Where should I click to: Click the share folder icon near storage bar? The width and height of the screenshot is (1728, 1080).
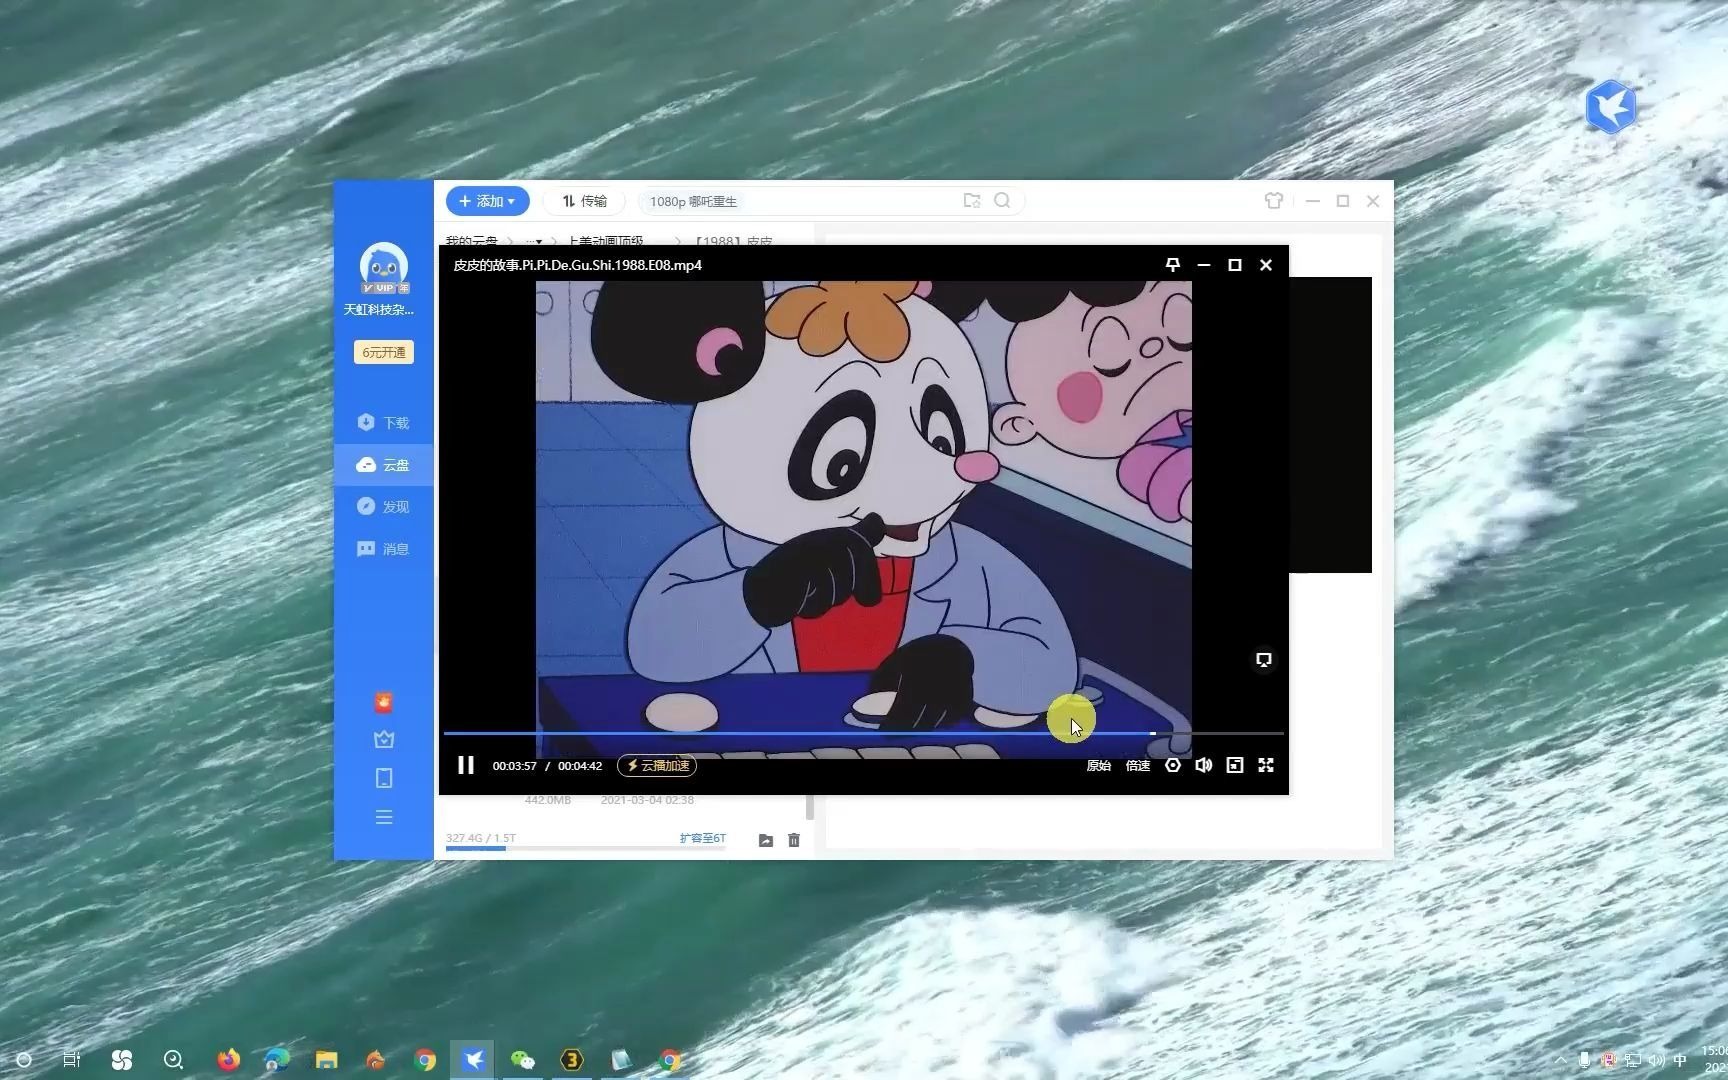pos(766,840)
